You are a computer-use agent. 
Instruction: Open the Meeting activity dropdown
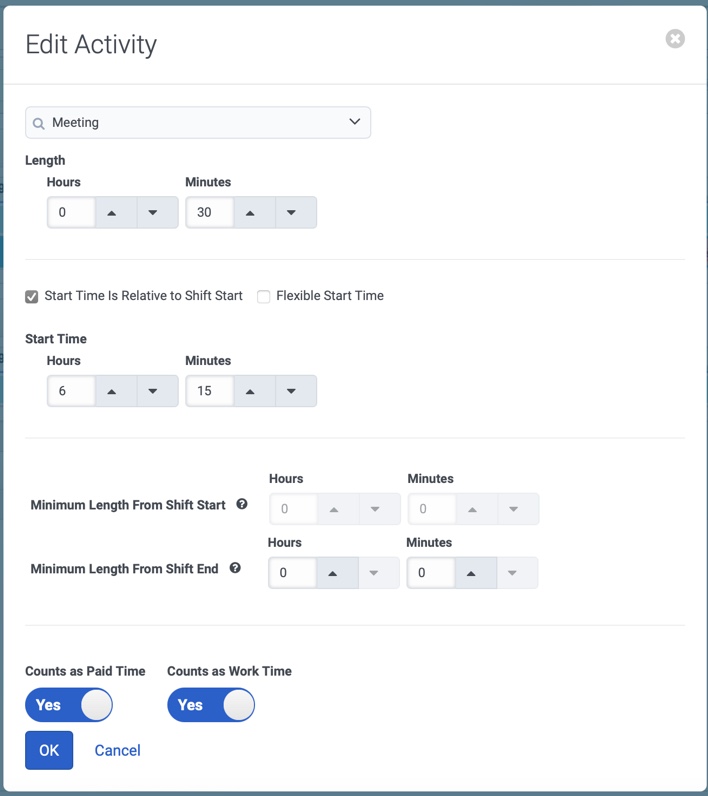[198, 122]
